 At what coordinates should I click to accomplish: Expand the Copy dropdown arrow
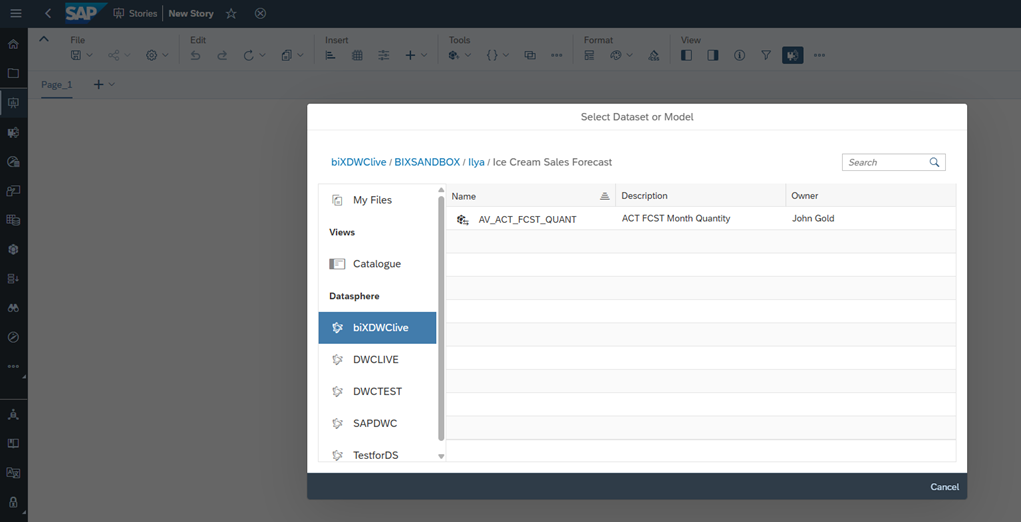(x=300, y=55)
